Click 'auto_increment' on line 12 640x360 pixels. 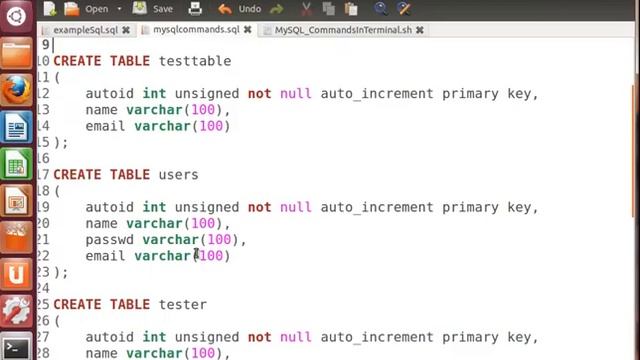tap(377, 94)
